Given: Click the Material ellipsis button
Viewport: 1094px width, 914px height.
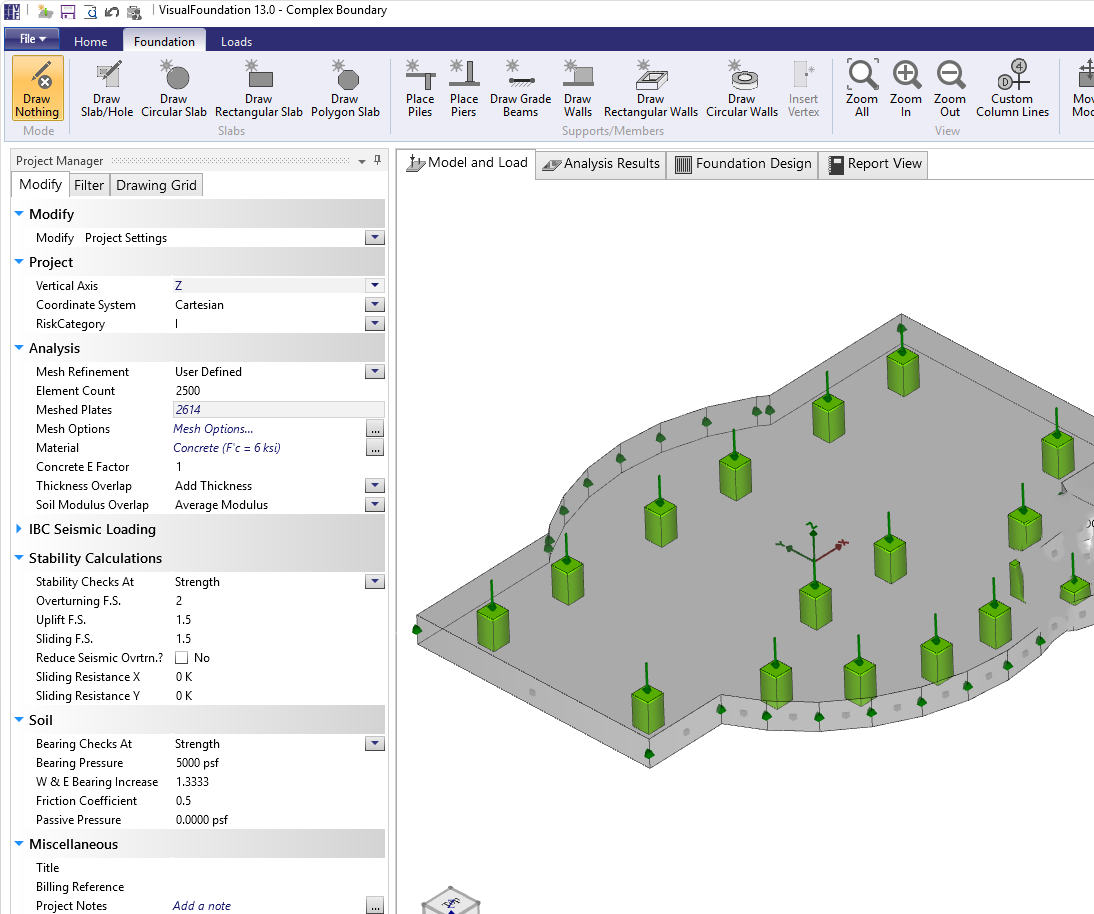Looking at the screenshot, I should pyautogui.click(x=375, y=448).
